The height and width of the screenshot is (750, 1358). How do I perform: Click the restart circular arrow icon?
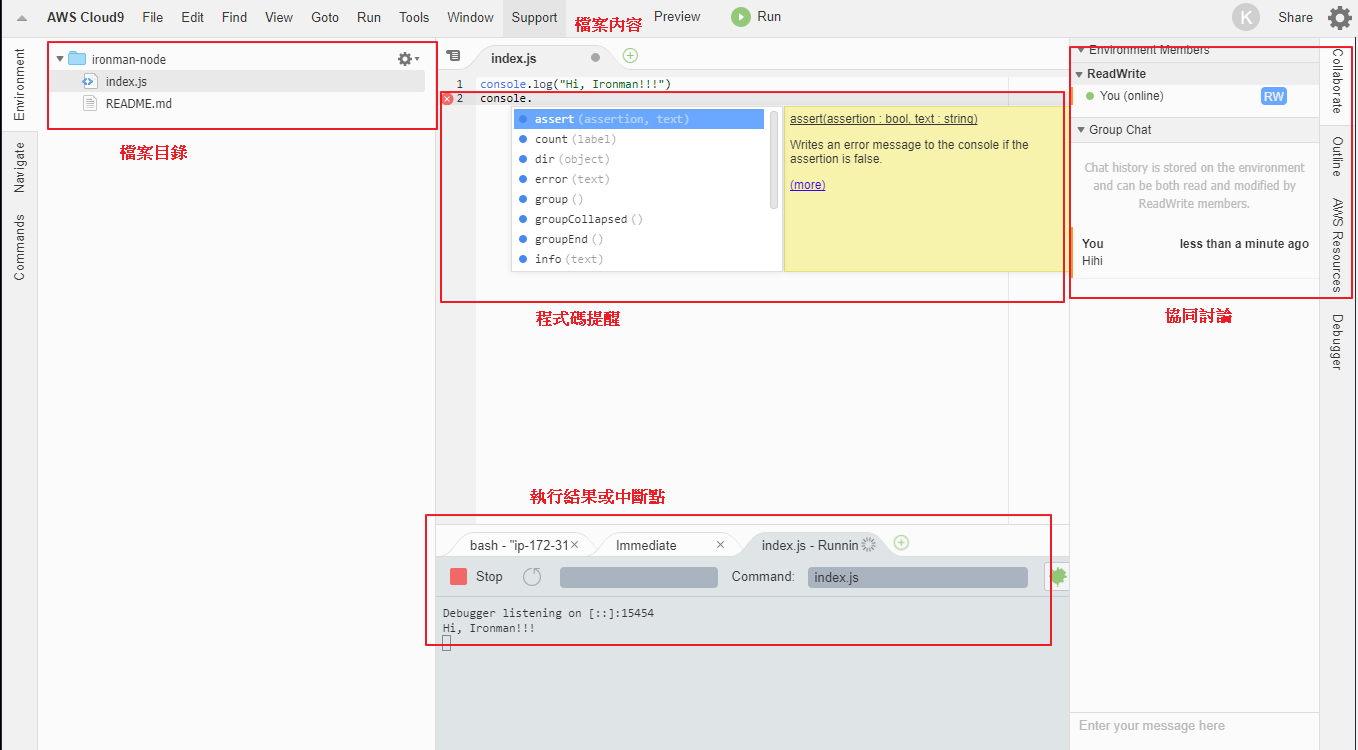(532, 576)
